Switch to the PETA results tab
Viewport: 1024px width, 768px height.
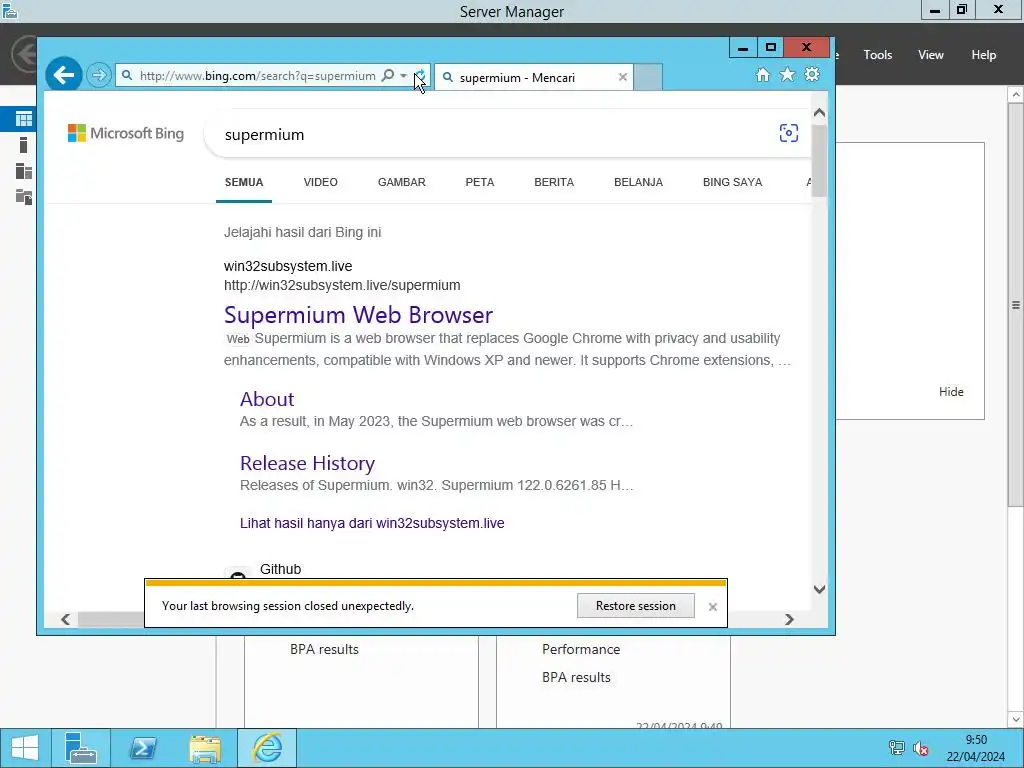[480, 182]
